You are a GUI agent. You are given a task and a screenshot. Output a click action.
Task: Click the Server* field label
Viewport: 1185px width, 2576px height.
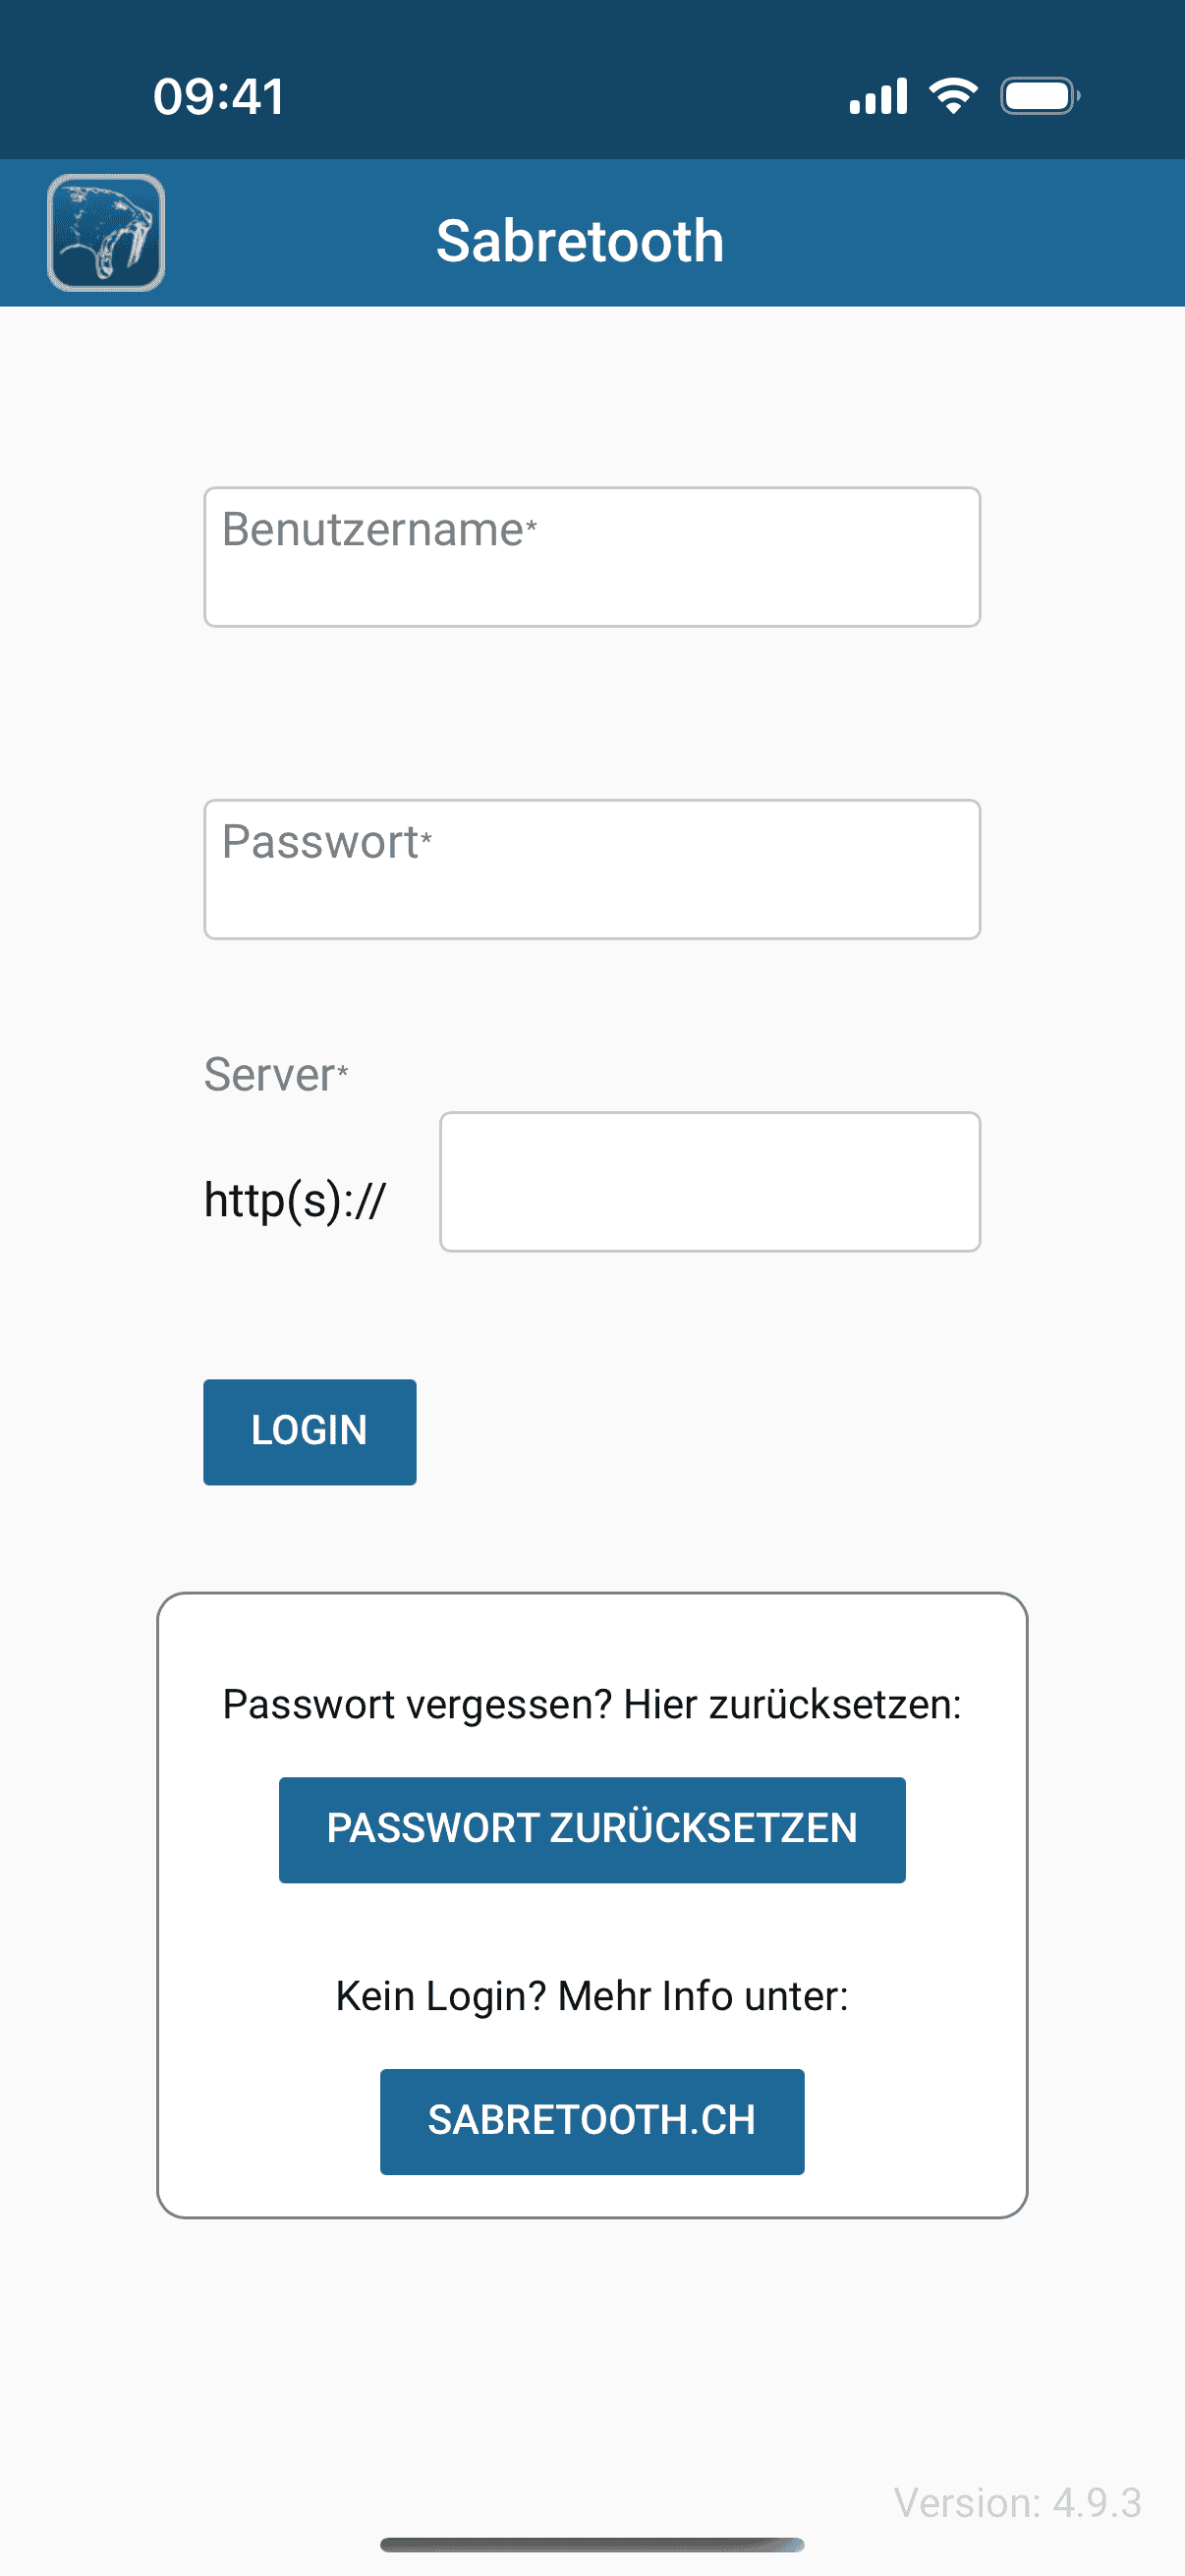pyautogui.click(x=276, y=1075)
